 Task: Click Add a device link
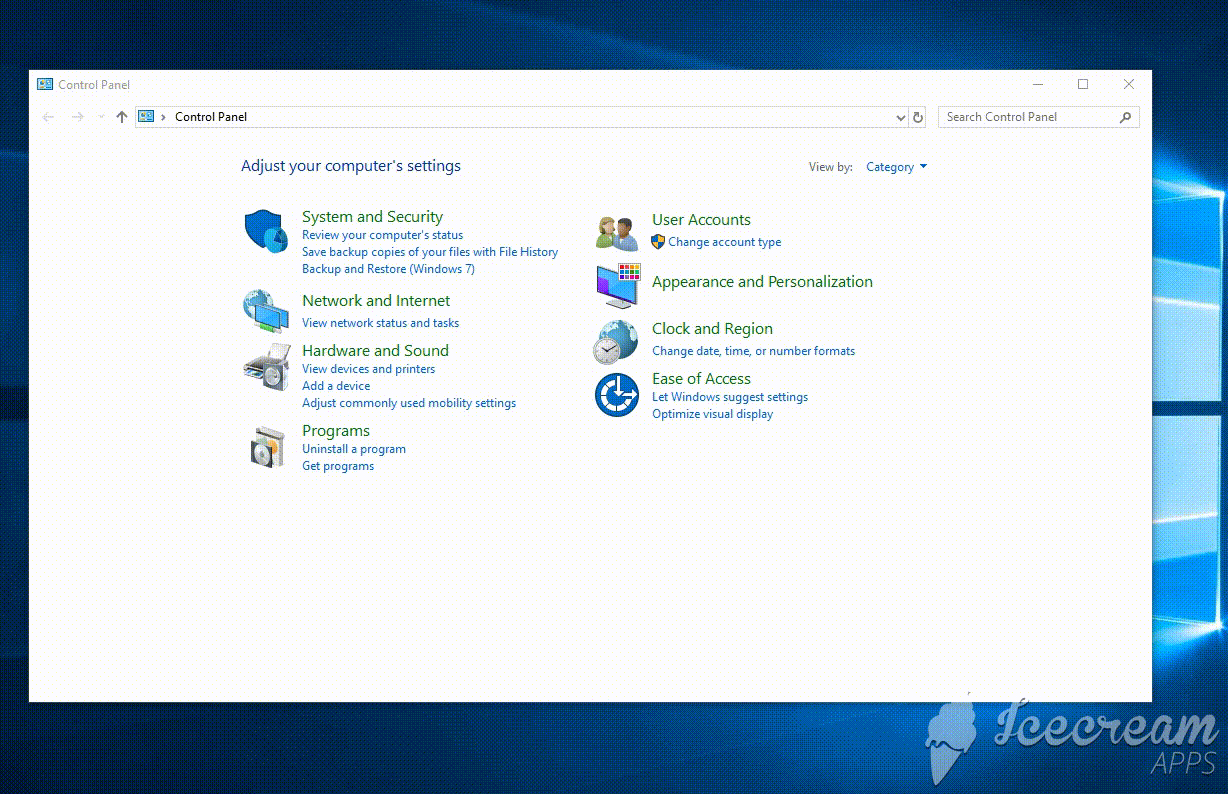coord(336,386)
